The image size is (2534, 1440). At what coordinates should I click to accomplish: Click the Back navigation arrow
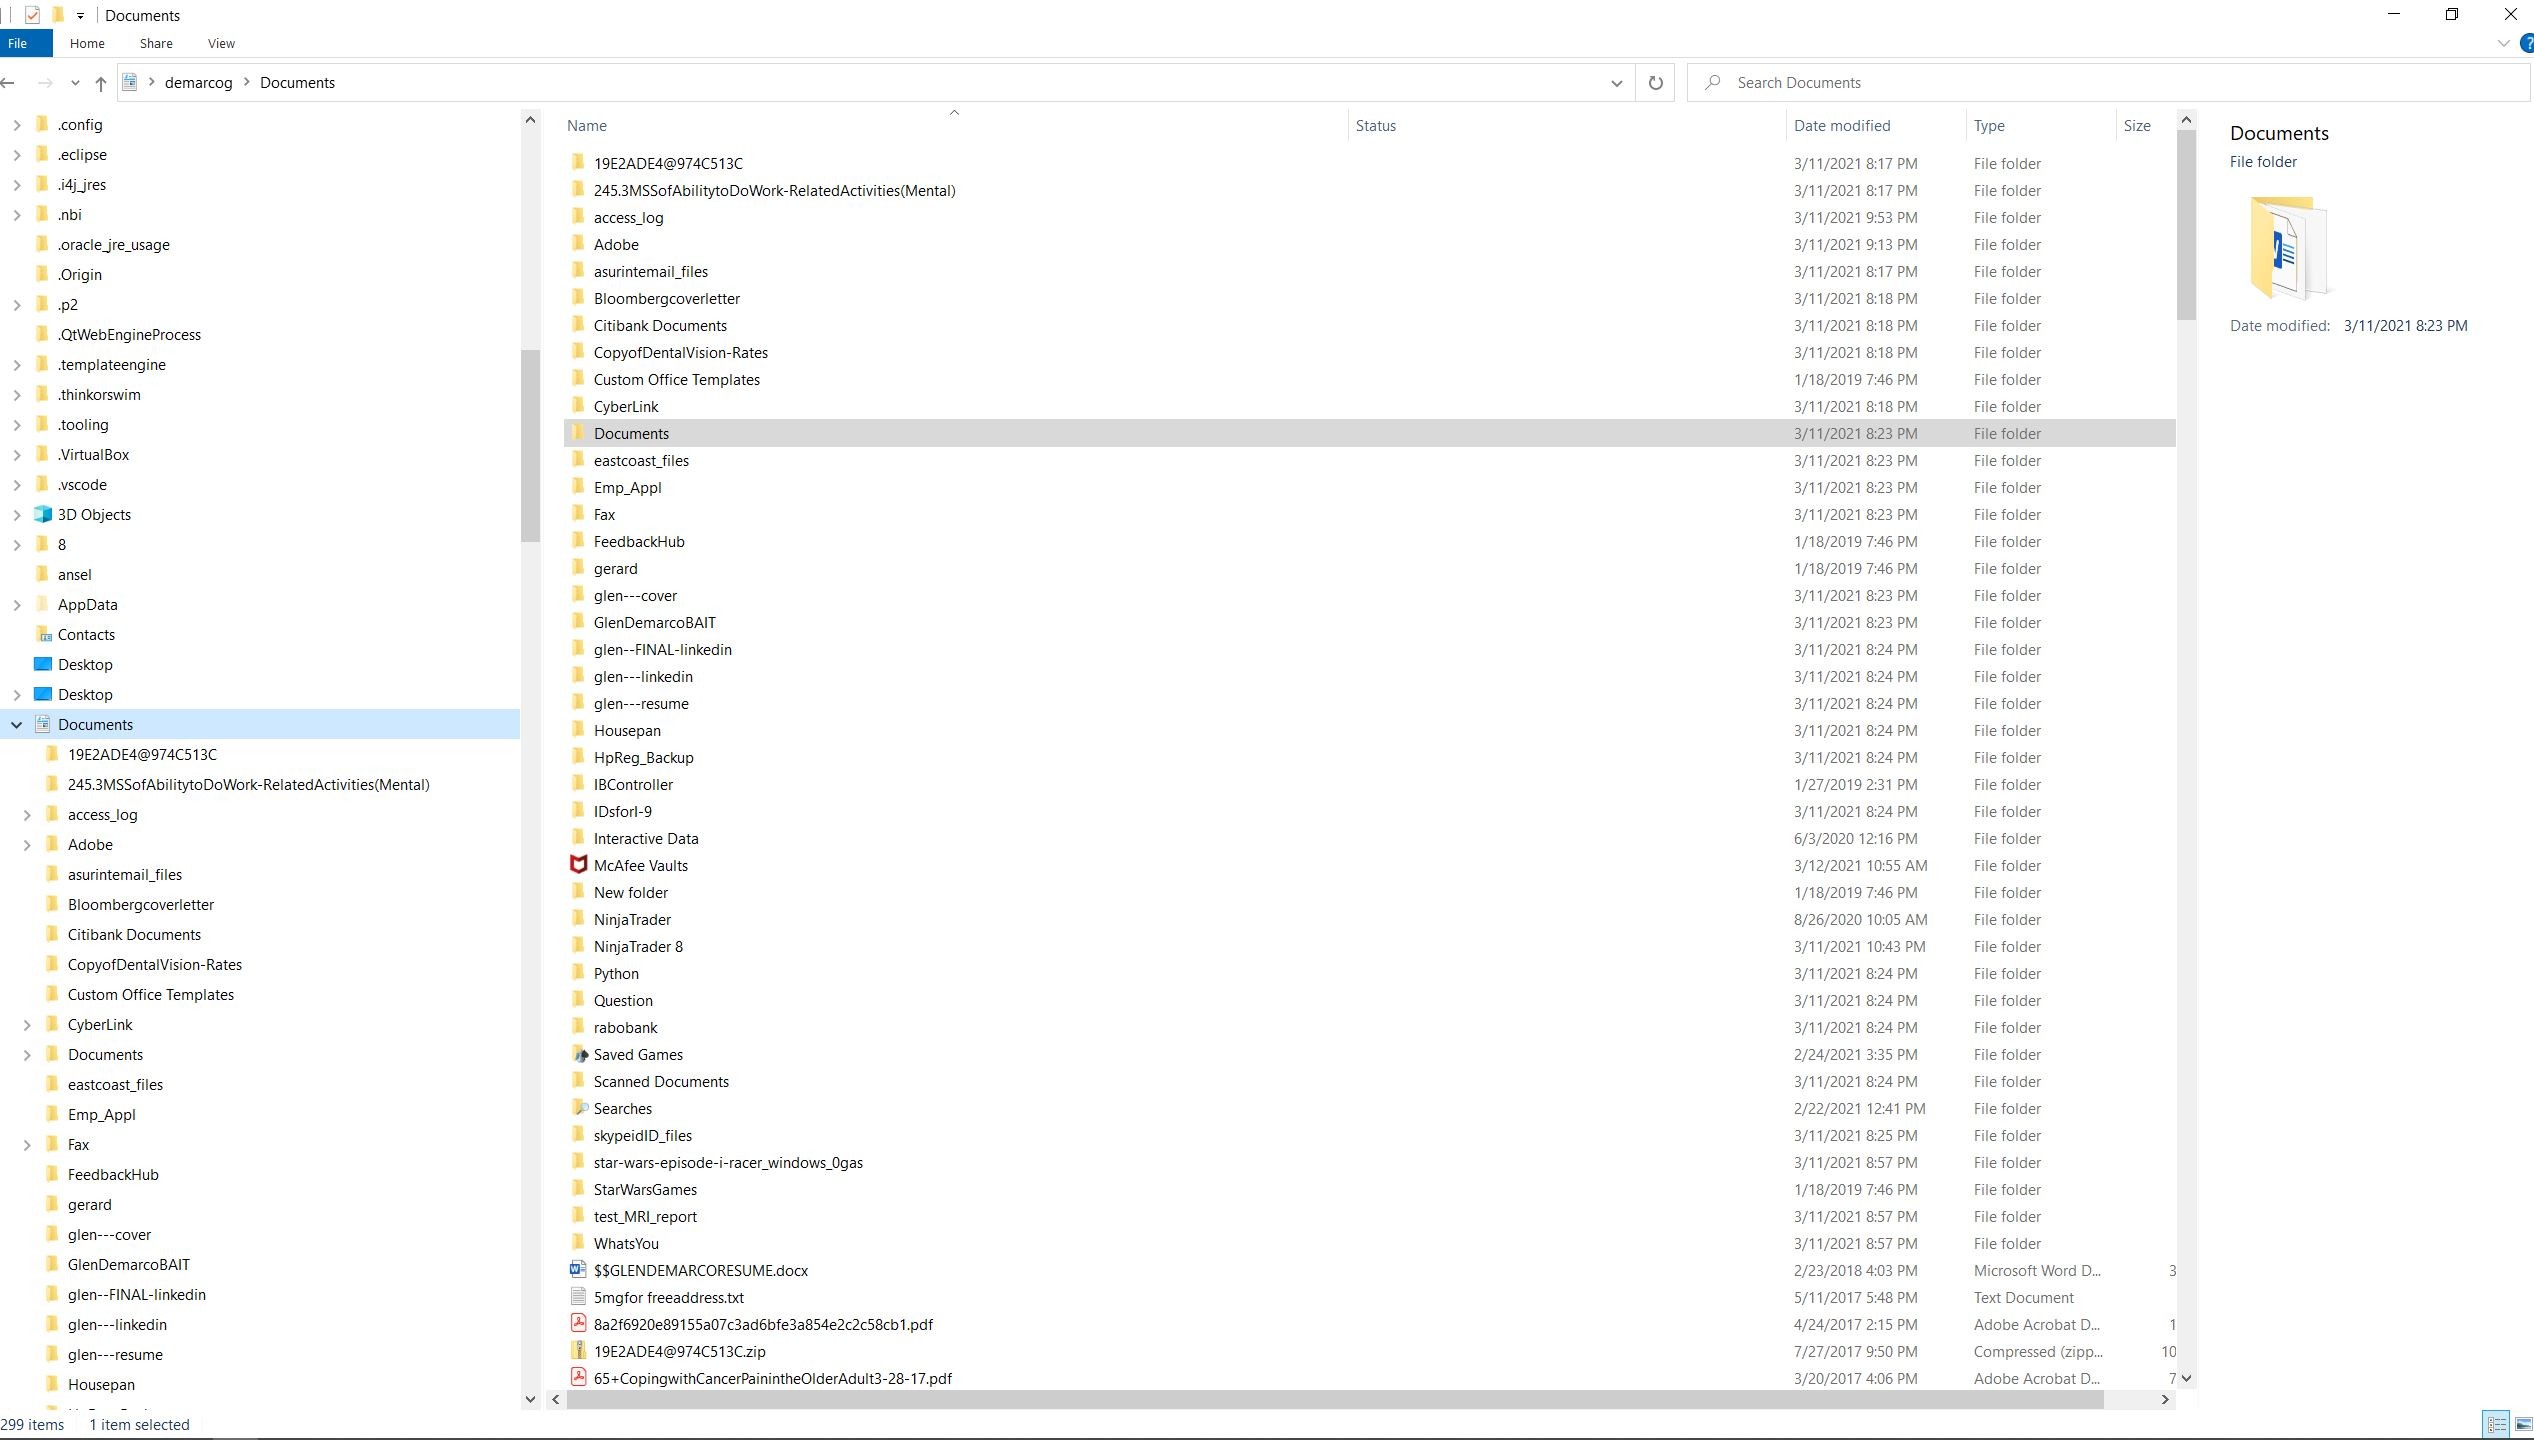pos(8,83)
